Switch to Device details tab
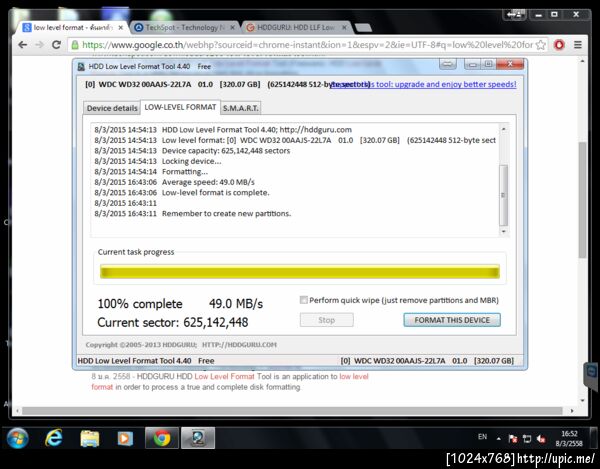 [x=112, y=108]
